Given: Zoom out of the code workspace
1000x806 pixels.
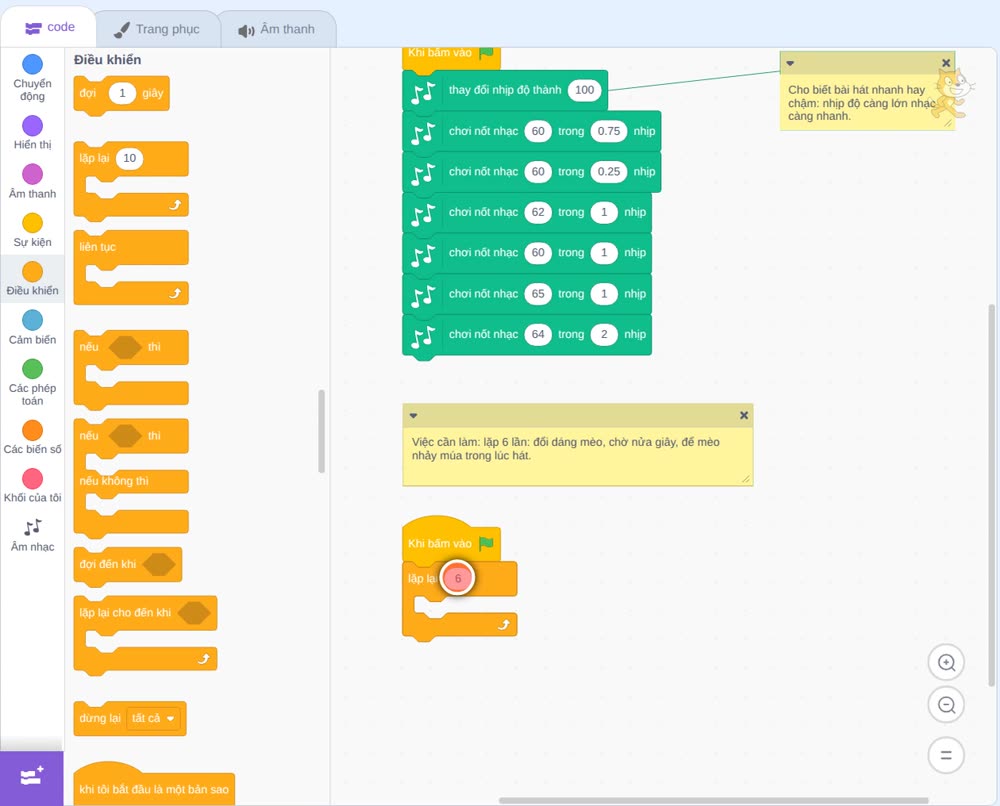Looking at the screenshot, I should pyautogui.click(x=946, y=705).
